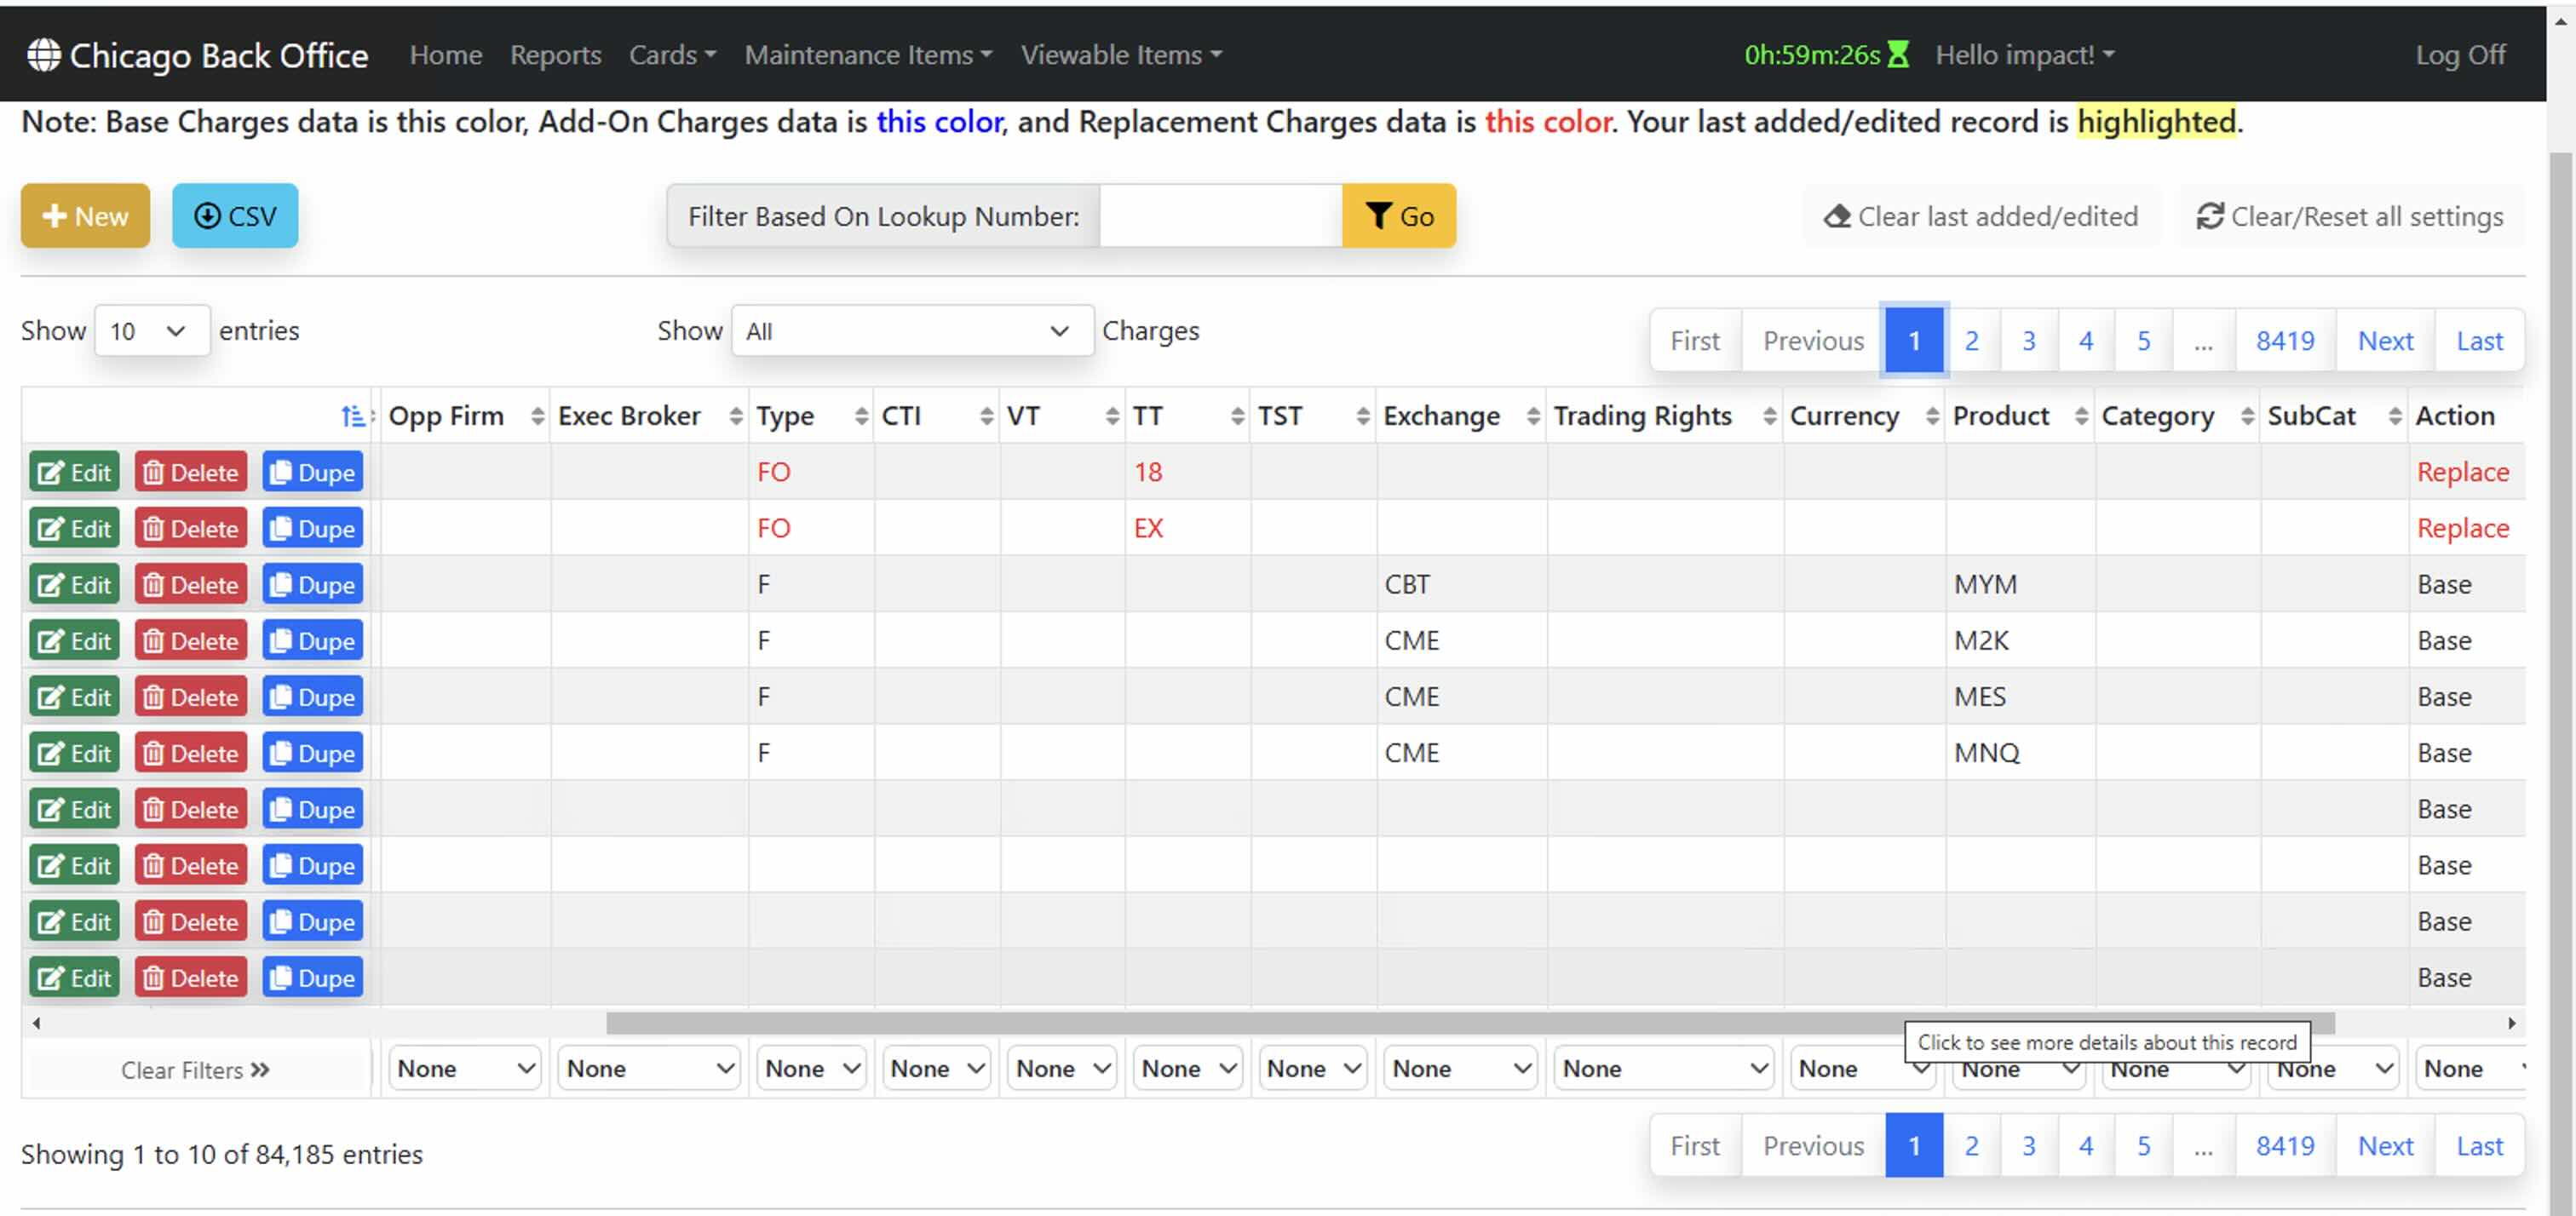Image resolution: width=2576 pixels, height=1216 pixels.
Task: Click inside the Filter Based On Lookup Number field
Action: coord(1219,216)
